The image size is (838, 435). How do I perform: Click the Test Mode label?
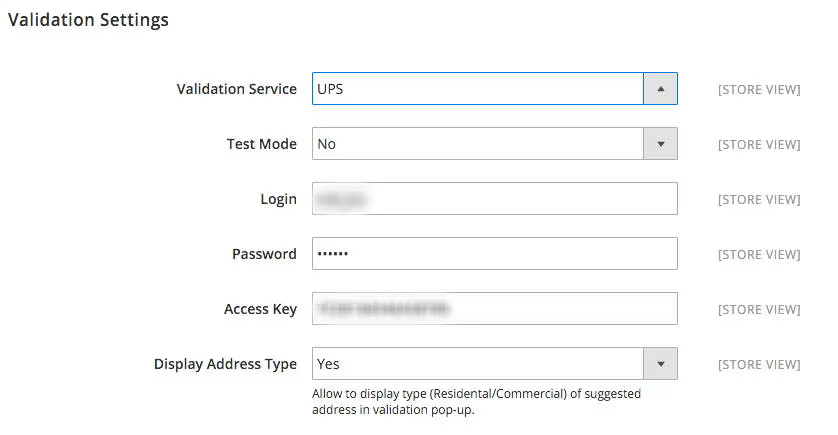tap(261, 144)
